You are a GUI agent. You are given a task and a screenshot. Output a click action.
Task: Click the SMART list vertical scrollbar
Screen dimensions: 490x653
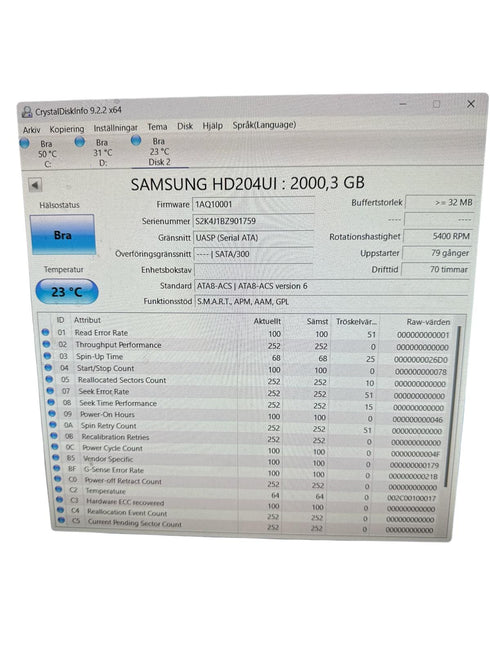(452, 406)
